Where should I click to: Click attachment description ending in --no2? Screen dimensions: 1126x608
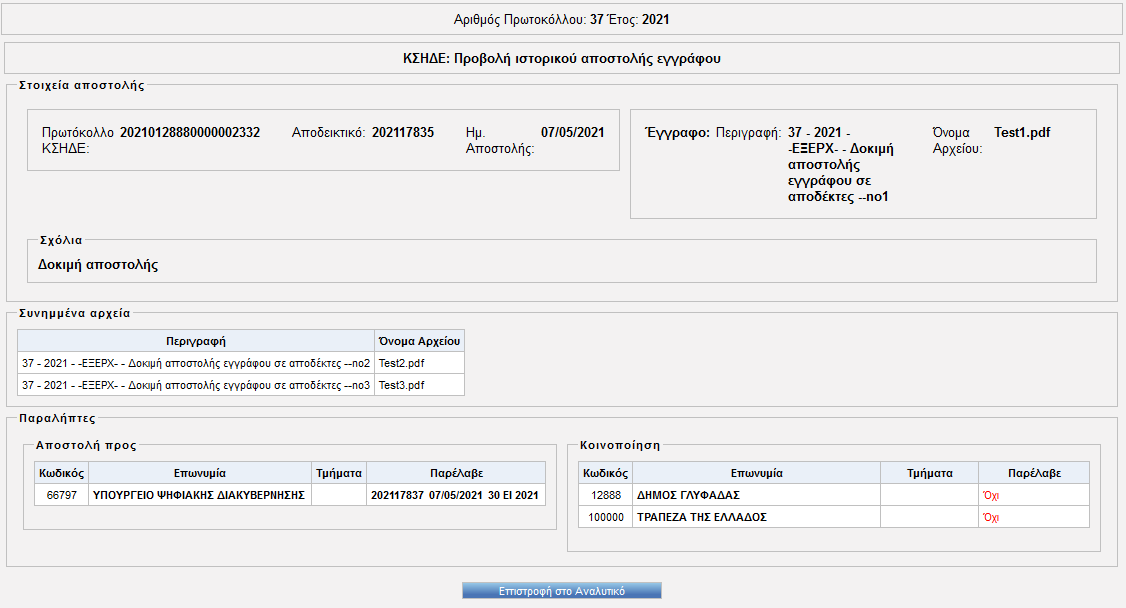(x=196, y=363)
